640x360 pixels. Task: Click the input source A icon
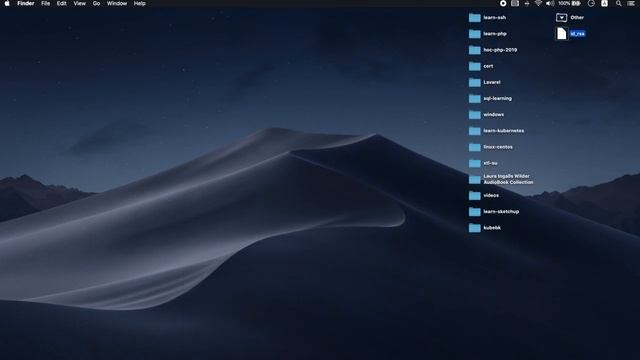pos(604,3)
